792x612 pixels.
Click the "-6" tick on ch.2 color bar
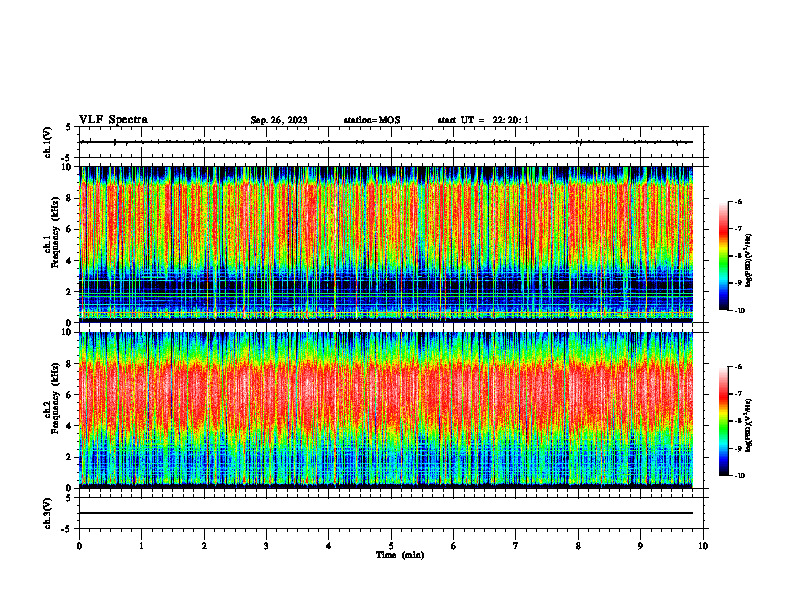coord(738,367)
